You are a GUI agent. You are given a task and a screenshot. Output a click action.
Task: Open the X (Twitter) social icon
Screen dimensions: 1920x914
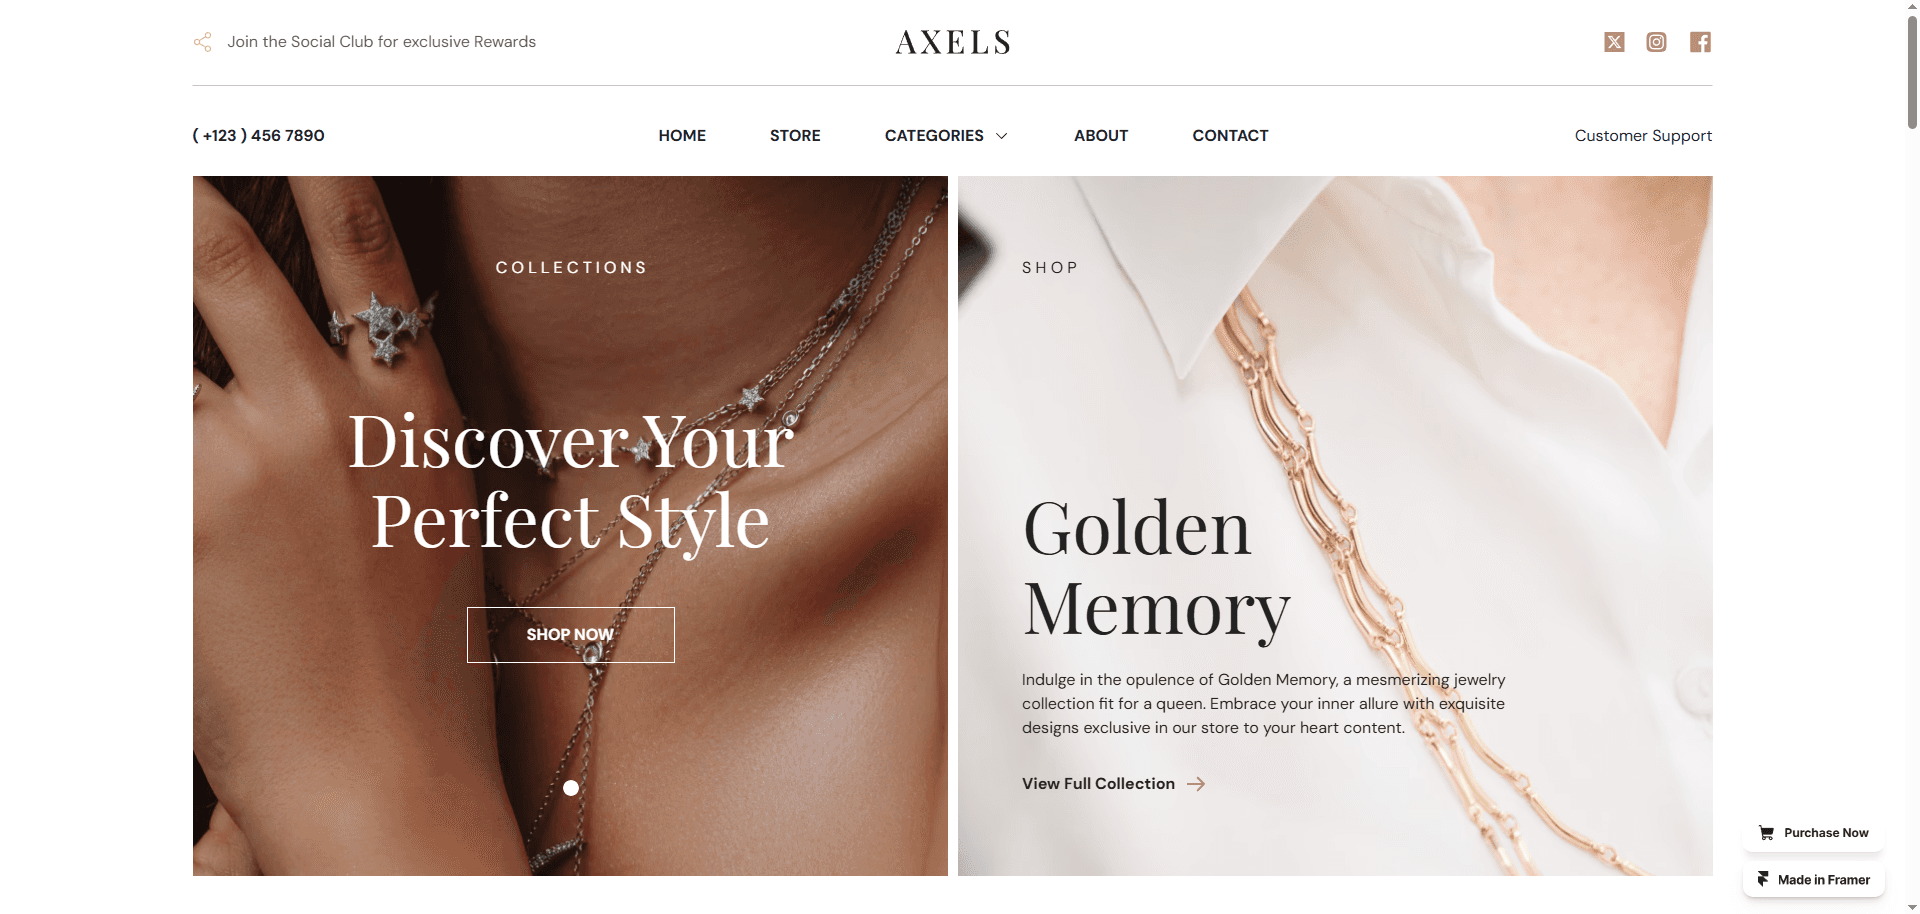(1614, 42)
